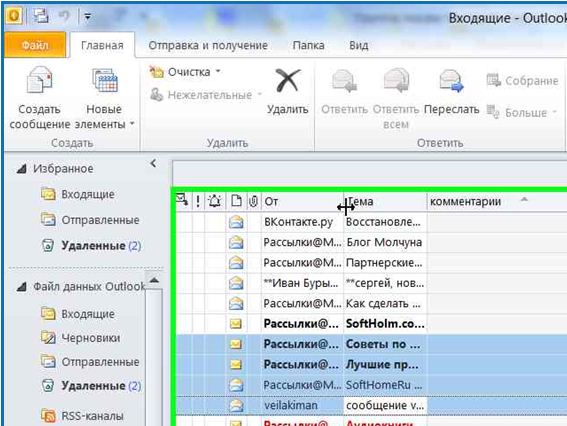The width and height of the screenshot is (567, 426).
Task: Sort by the Тема column header
Action: coord(385,201)
